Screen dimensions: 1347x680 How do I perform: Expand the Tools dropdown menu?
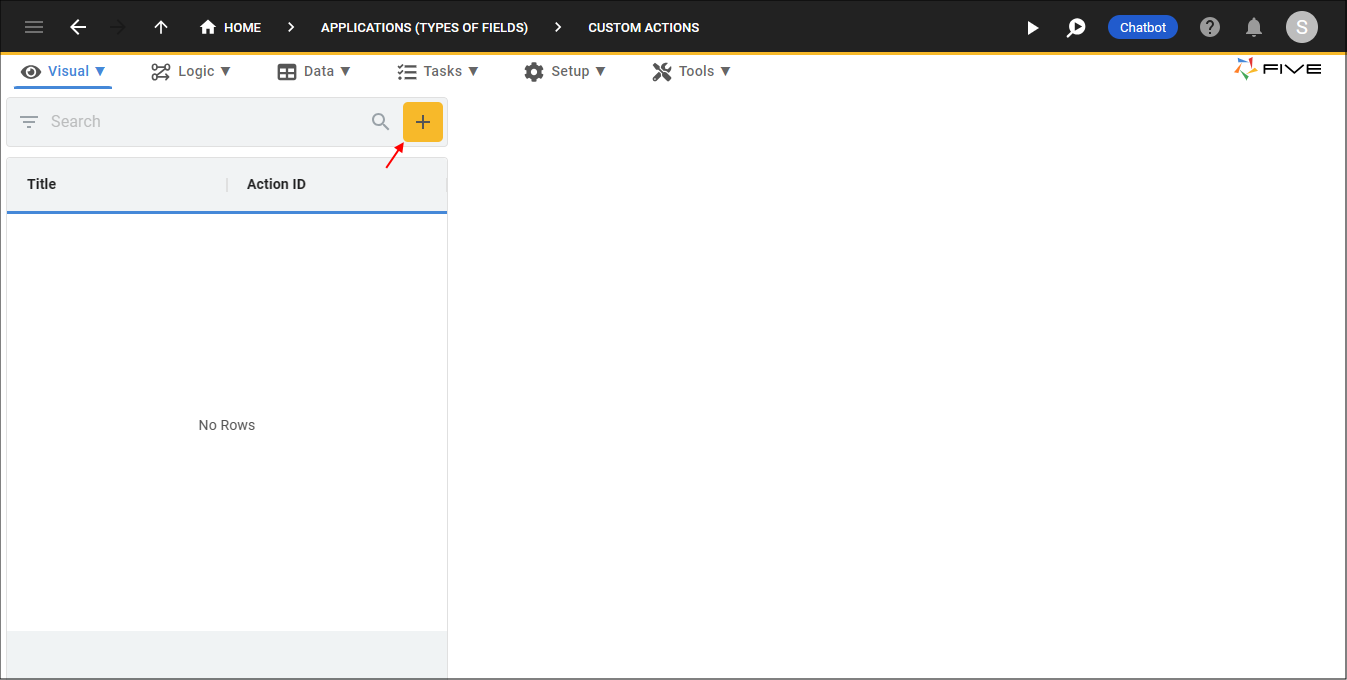pyautogui.click(x=691, y=71)
